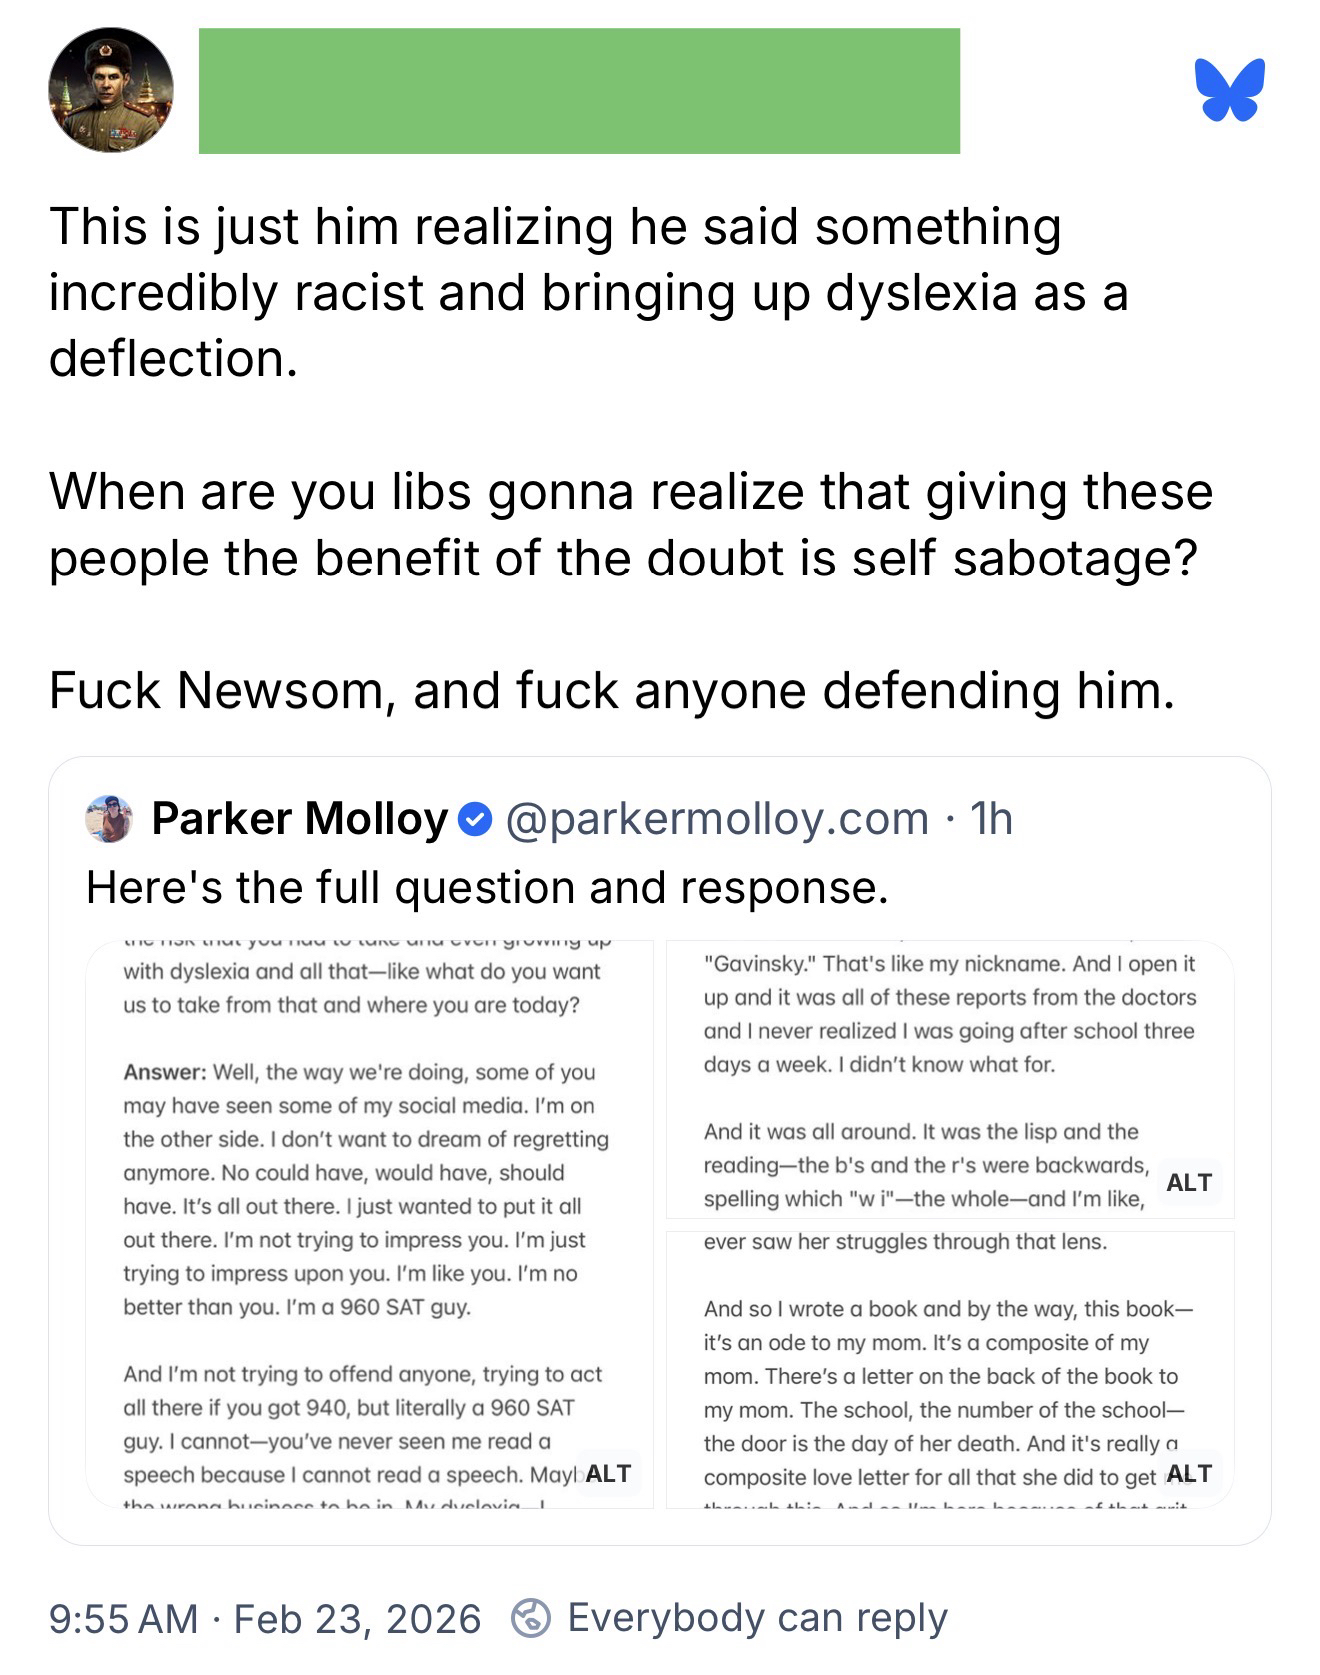
Task: Click the quoted post's '1h' timestamp
Action: coord(992,819)
